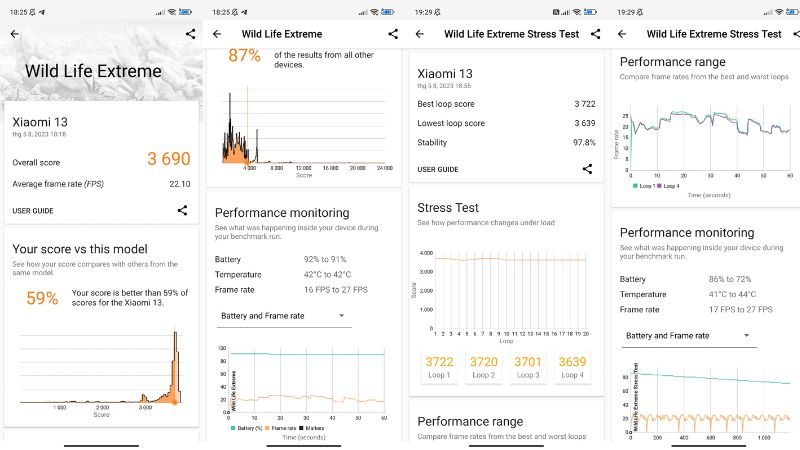This screenshot has width=800, height=450.
Task: Tap the Best loop score value 3 722
Action: click(585, 104)
